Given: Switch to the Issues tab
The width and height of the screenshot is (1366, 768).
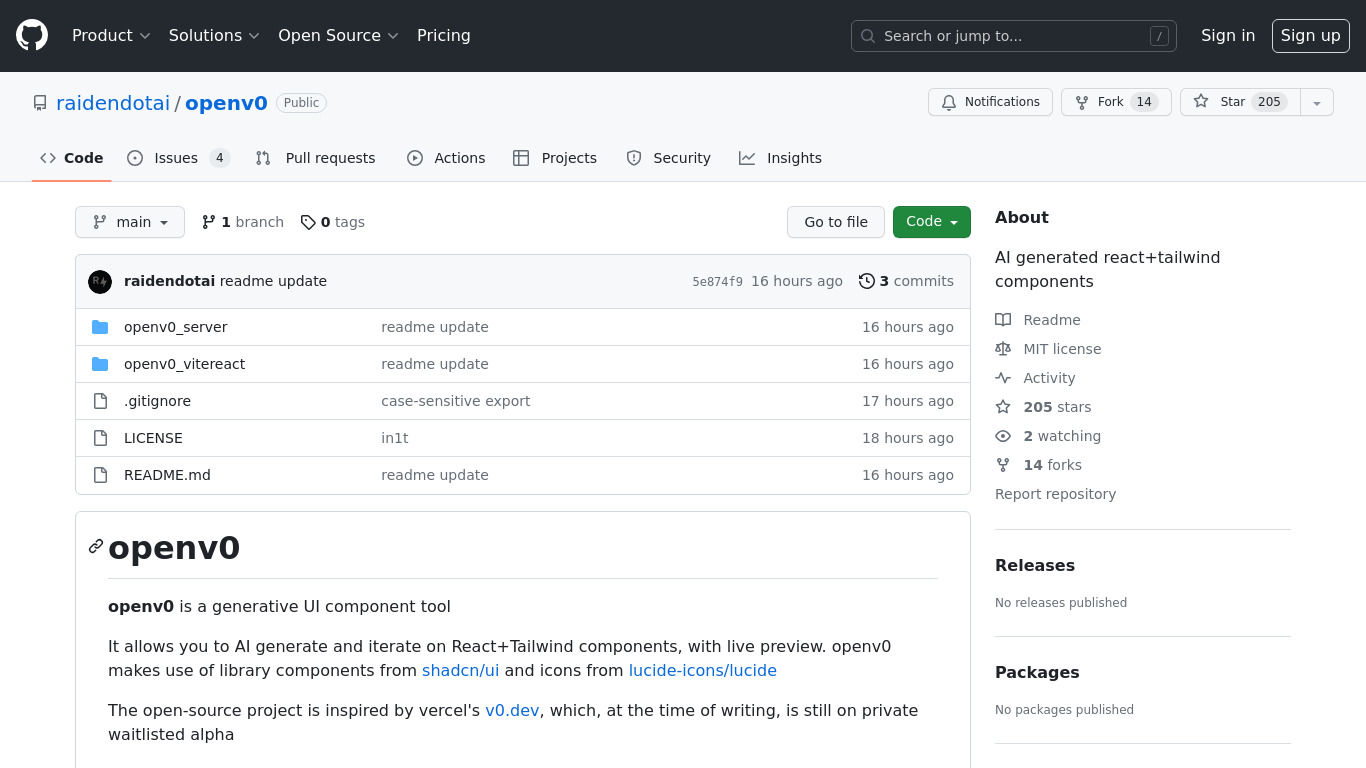Looking at the screenshot, I should point(179,158).
